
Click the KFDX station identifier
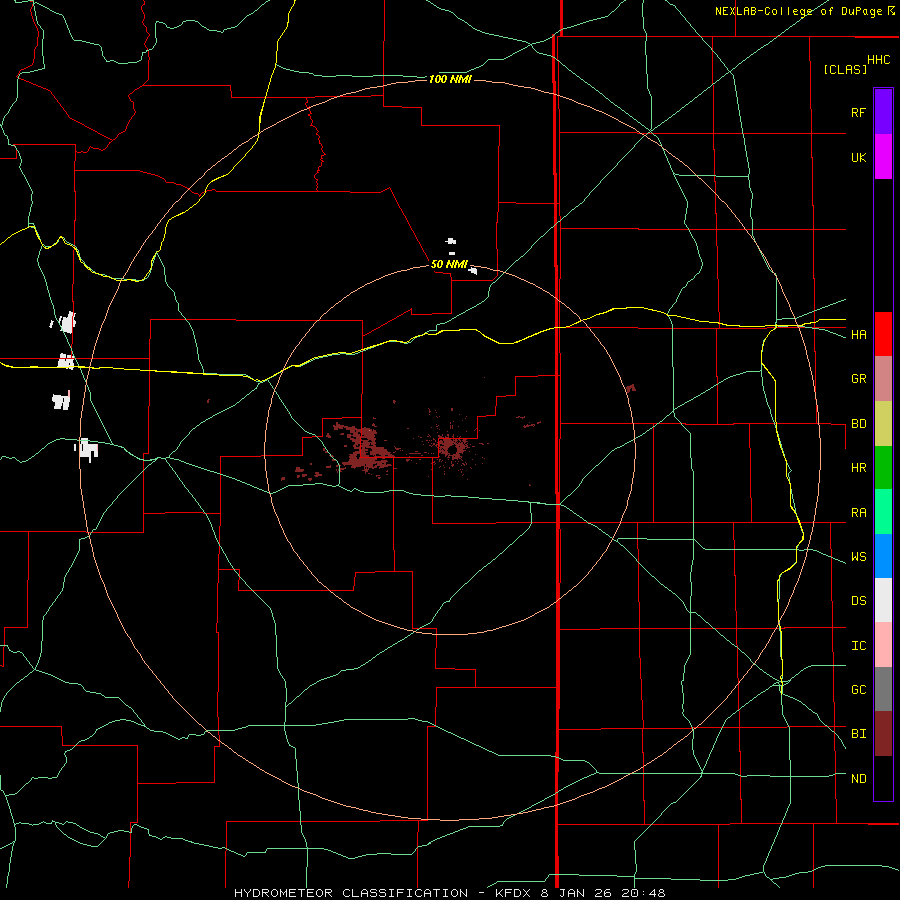(x=513, y=893)
